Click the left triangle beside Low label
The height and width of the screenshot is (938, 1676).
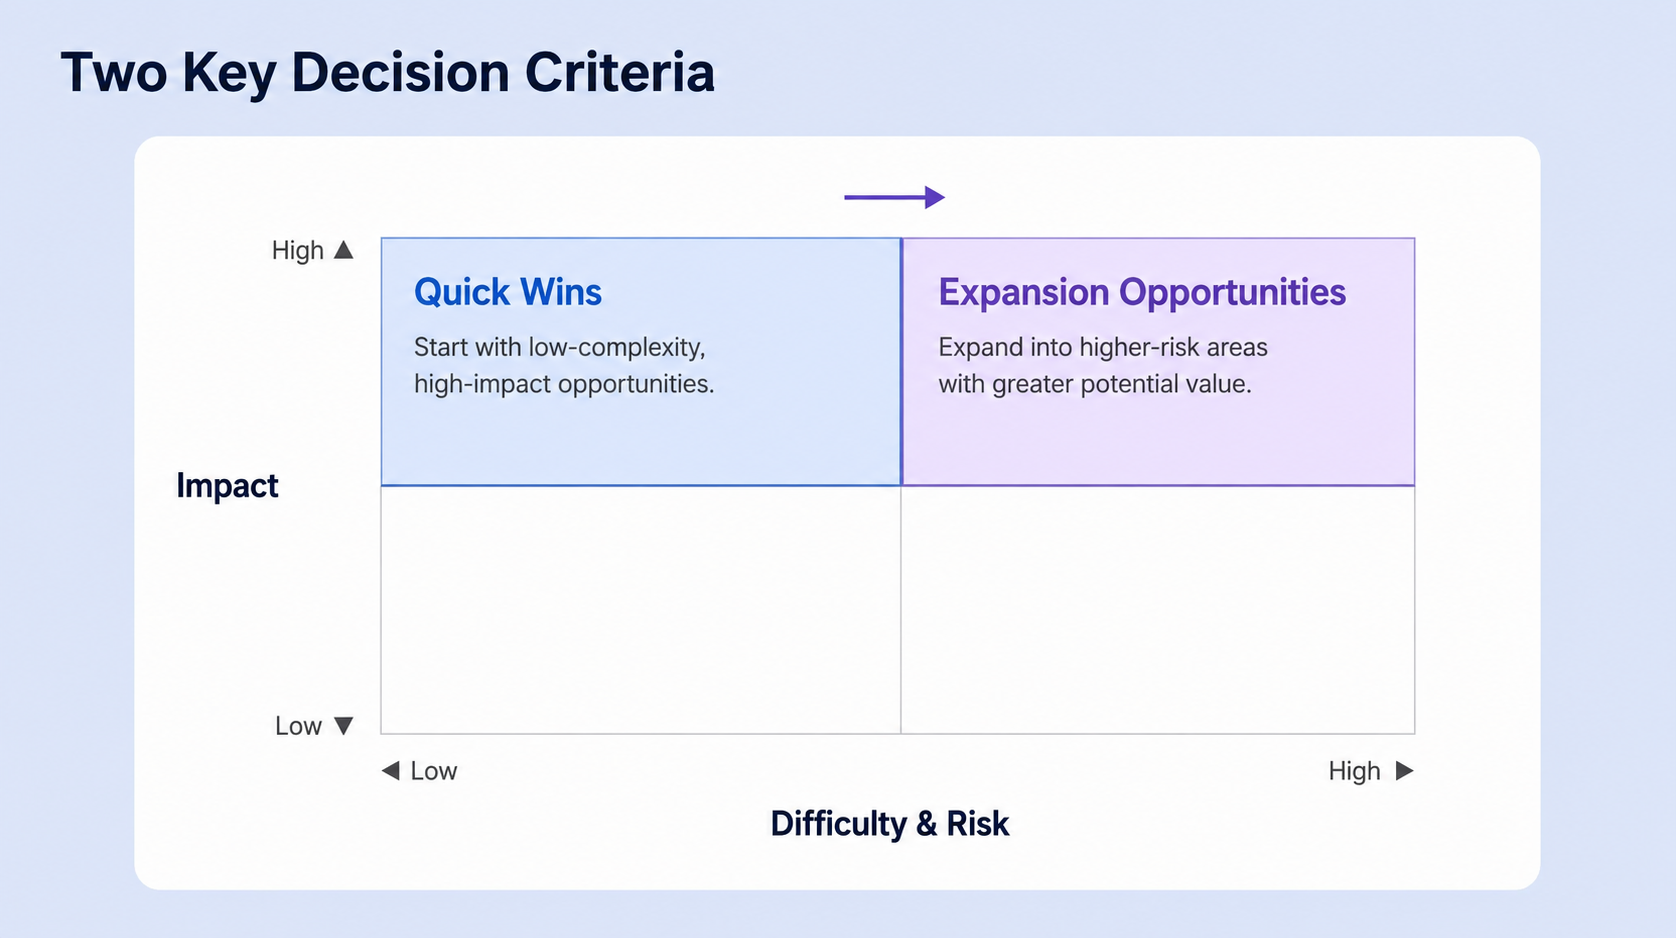pyautogui.click(x=391, y=770)
